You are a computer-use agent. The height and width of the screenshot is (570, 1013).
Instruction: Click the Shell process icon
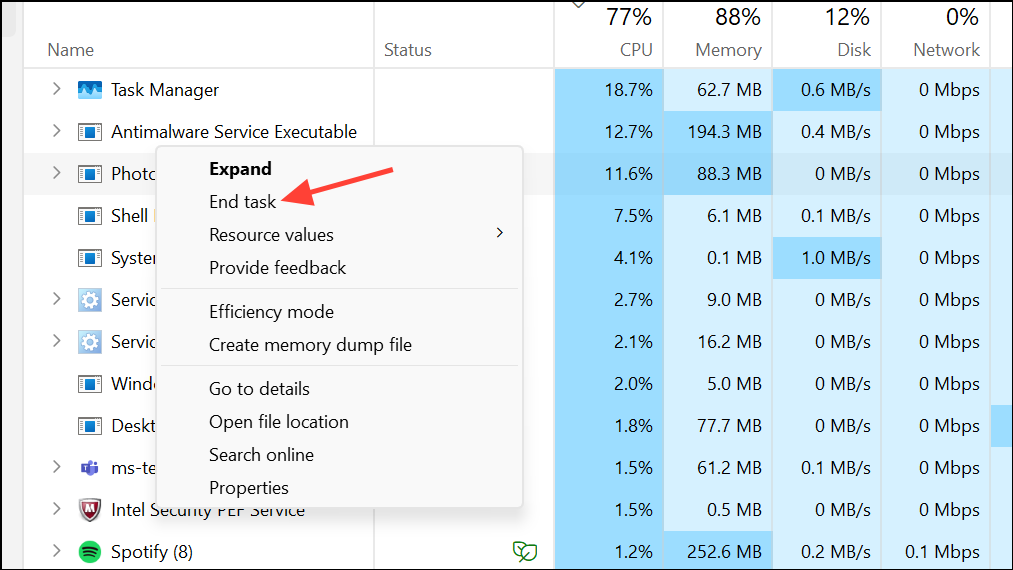(90, 216)
